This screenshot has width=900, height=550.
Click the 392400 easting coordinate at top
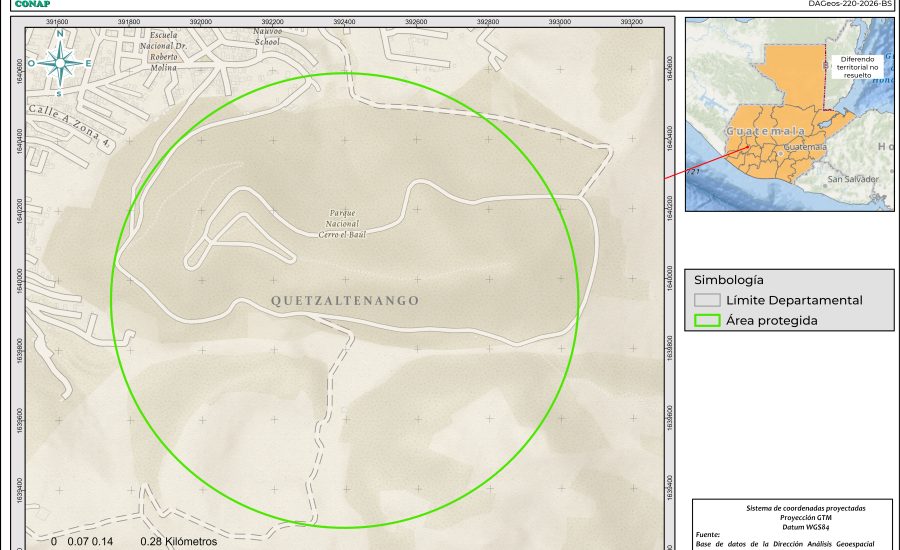(x=344, y=21)
